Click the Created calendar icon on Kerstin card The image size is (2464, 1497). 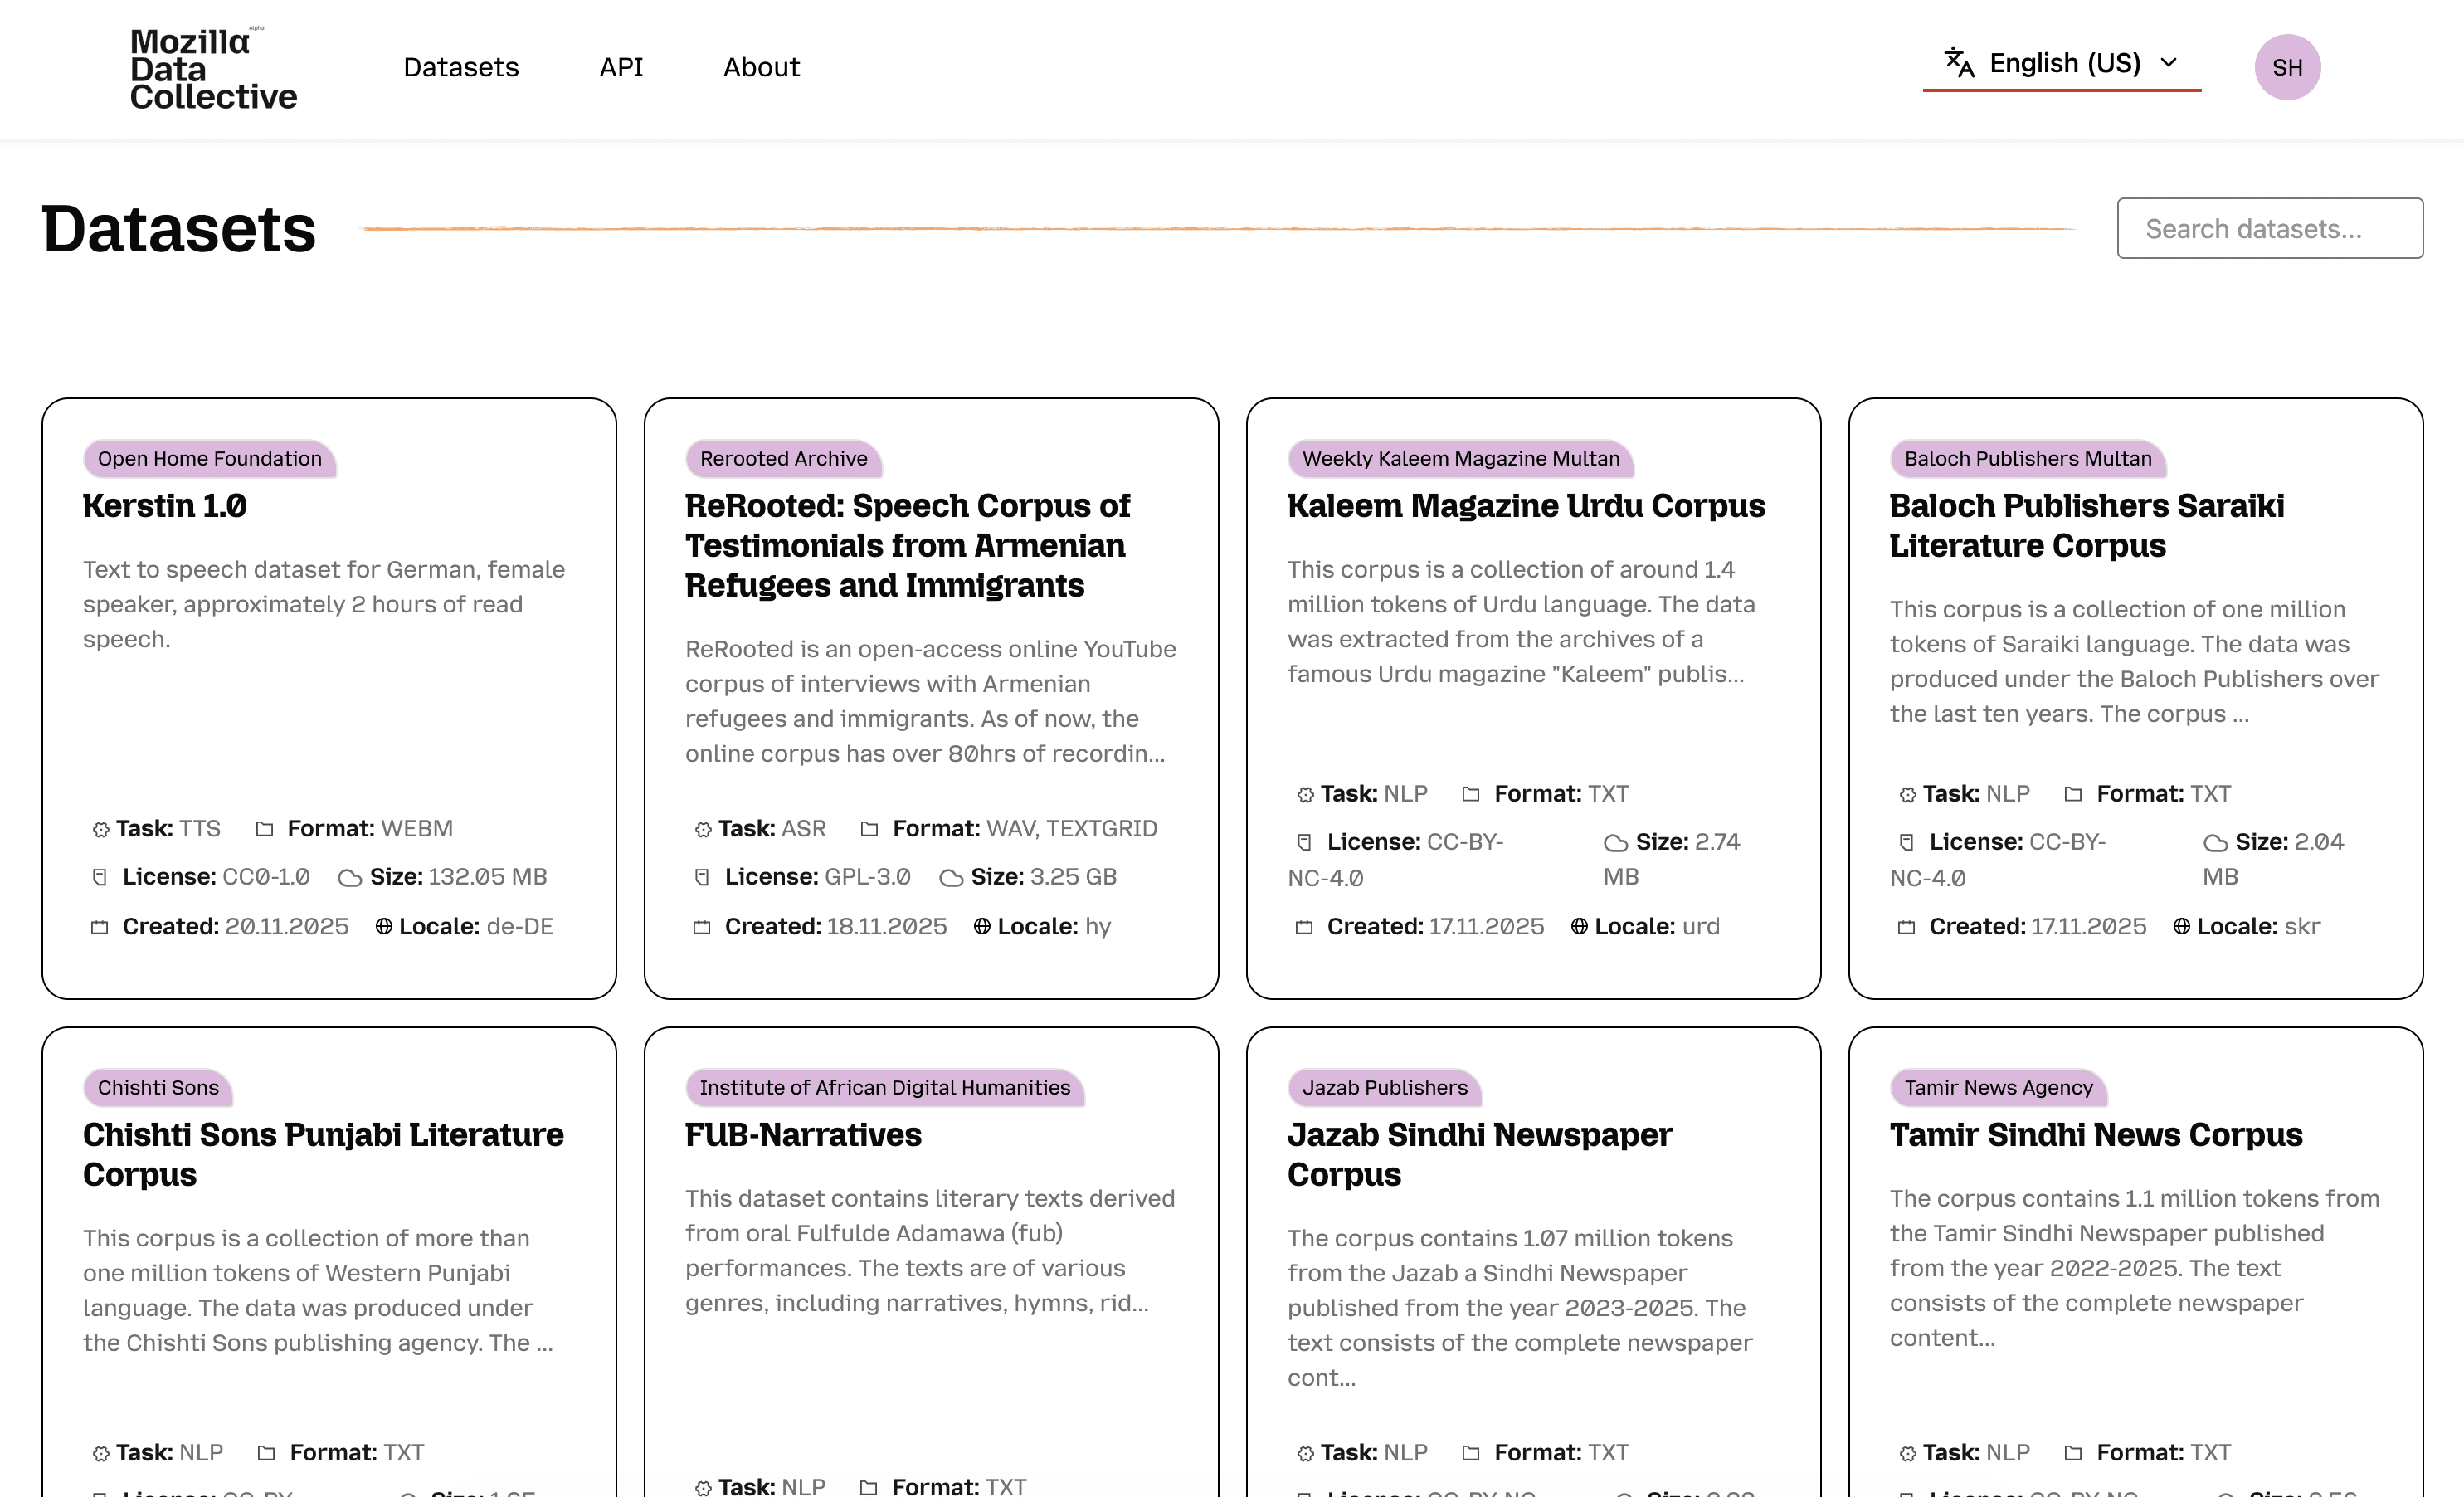tap(99, 927)
